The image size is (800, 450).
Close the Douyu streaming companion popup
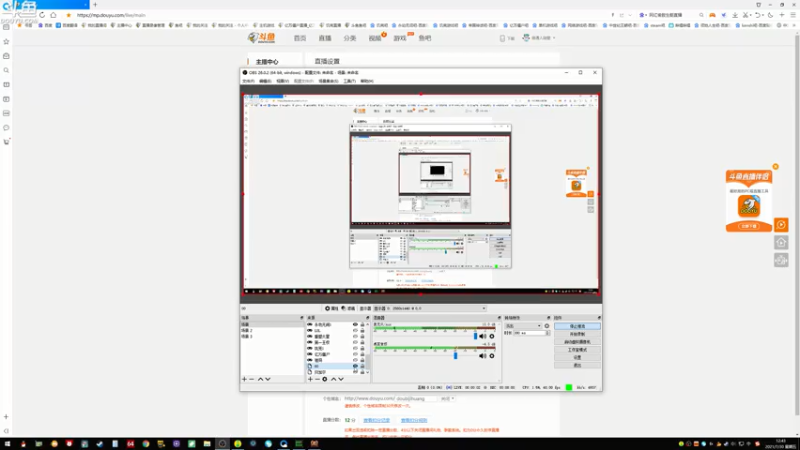tap(776, 166)
